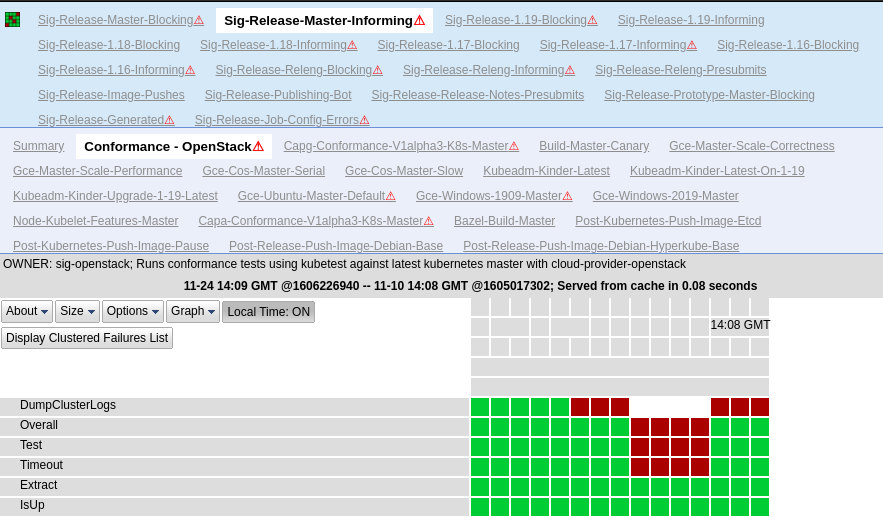Click the 14:08 GMT column header

tap(740, 325)
